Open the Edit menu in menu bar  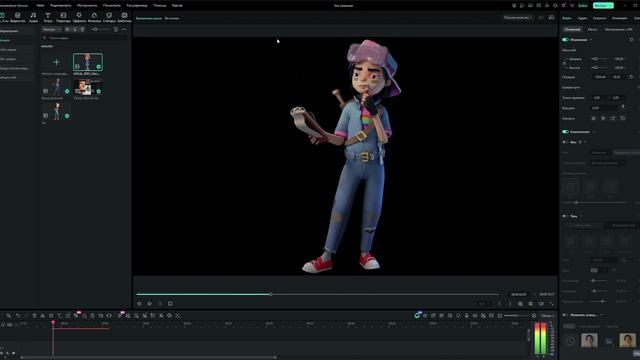point(60,5)
